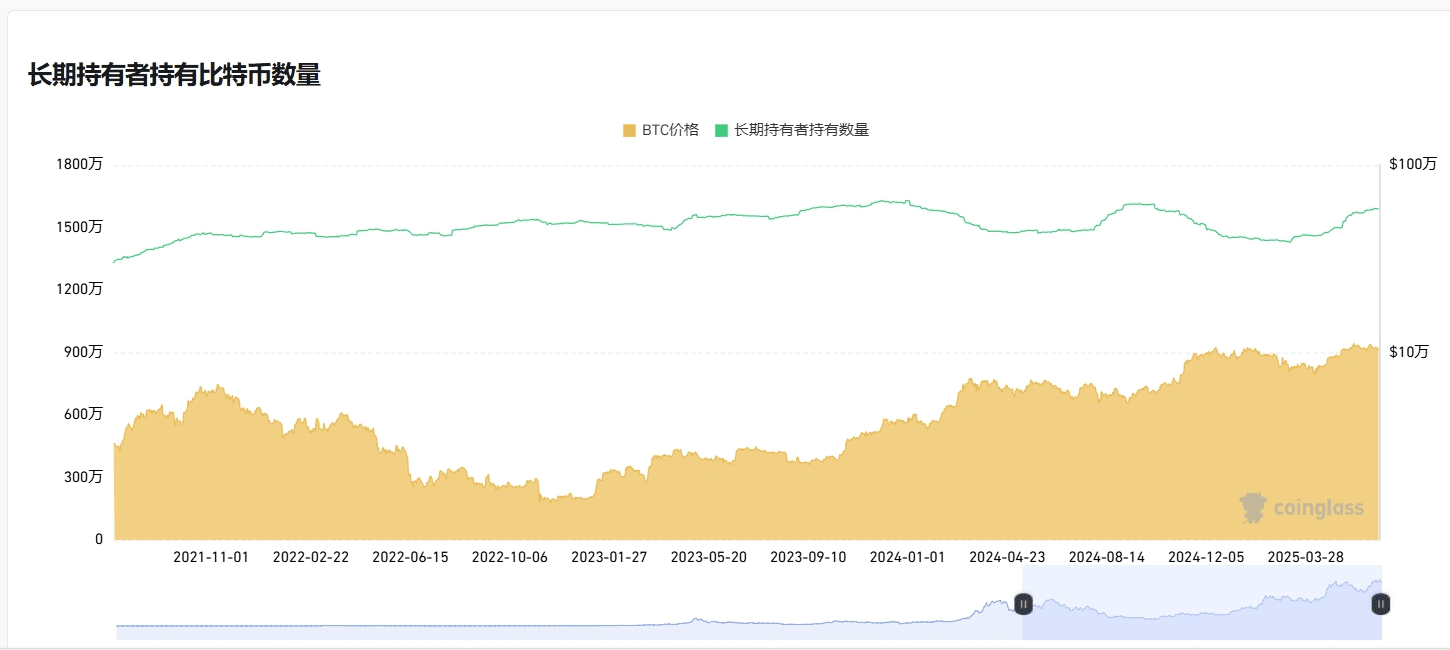
Task: Click the 300万 left axis label
Action: tap(83, 477)
